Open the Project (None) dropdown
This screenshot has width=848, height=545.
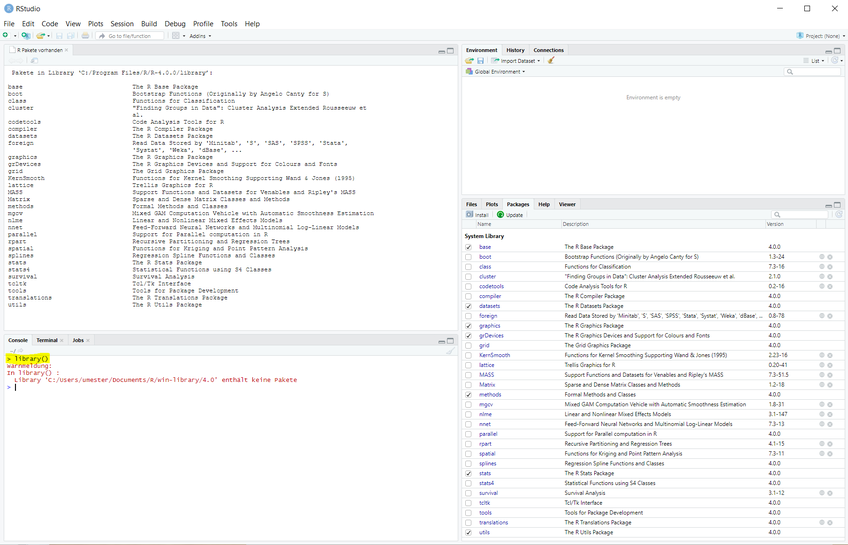coord(820,36)
